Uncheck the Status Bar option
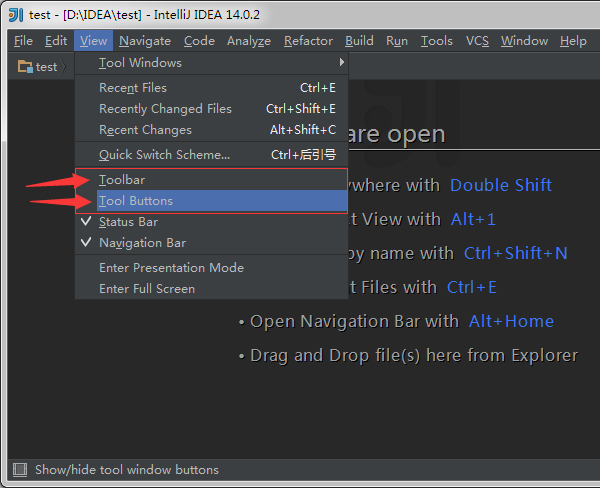 (211, 222)
